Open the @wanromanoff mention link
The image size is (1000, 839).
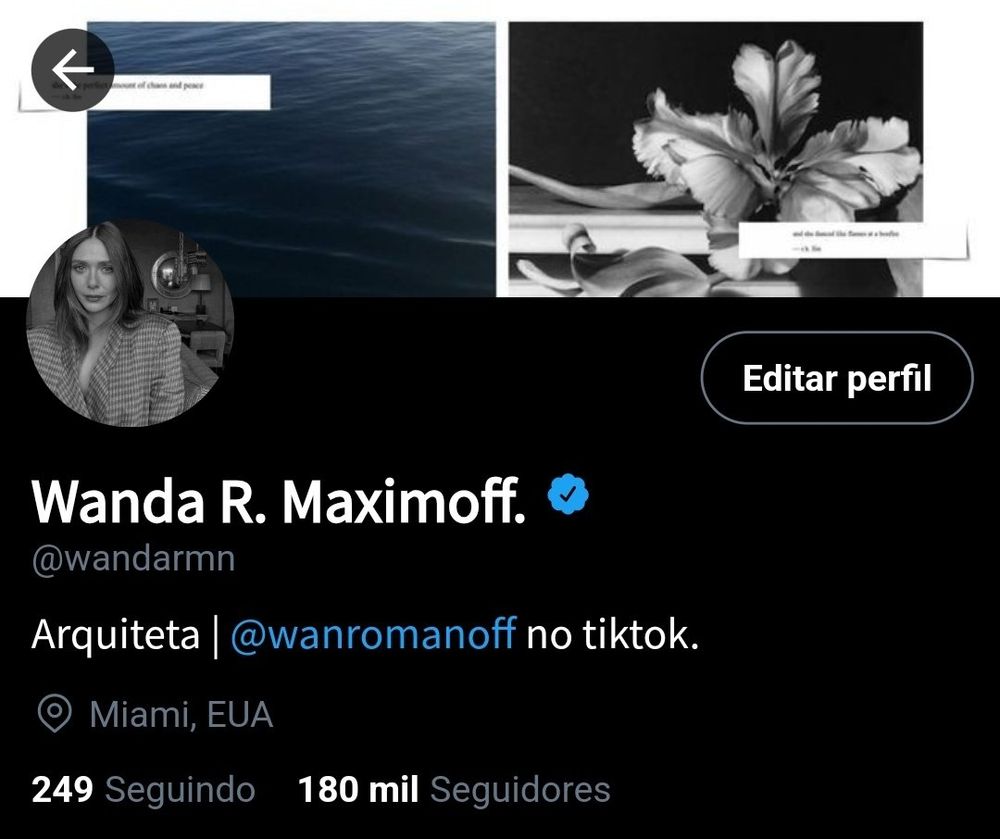[372, 634]
